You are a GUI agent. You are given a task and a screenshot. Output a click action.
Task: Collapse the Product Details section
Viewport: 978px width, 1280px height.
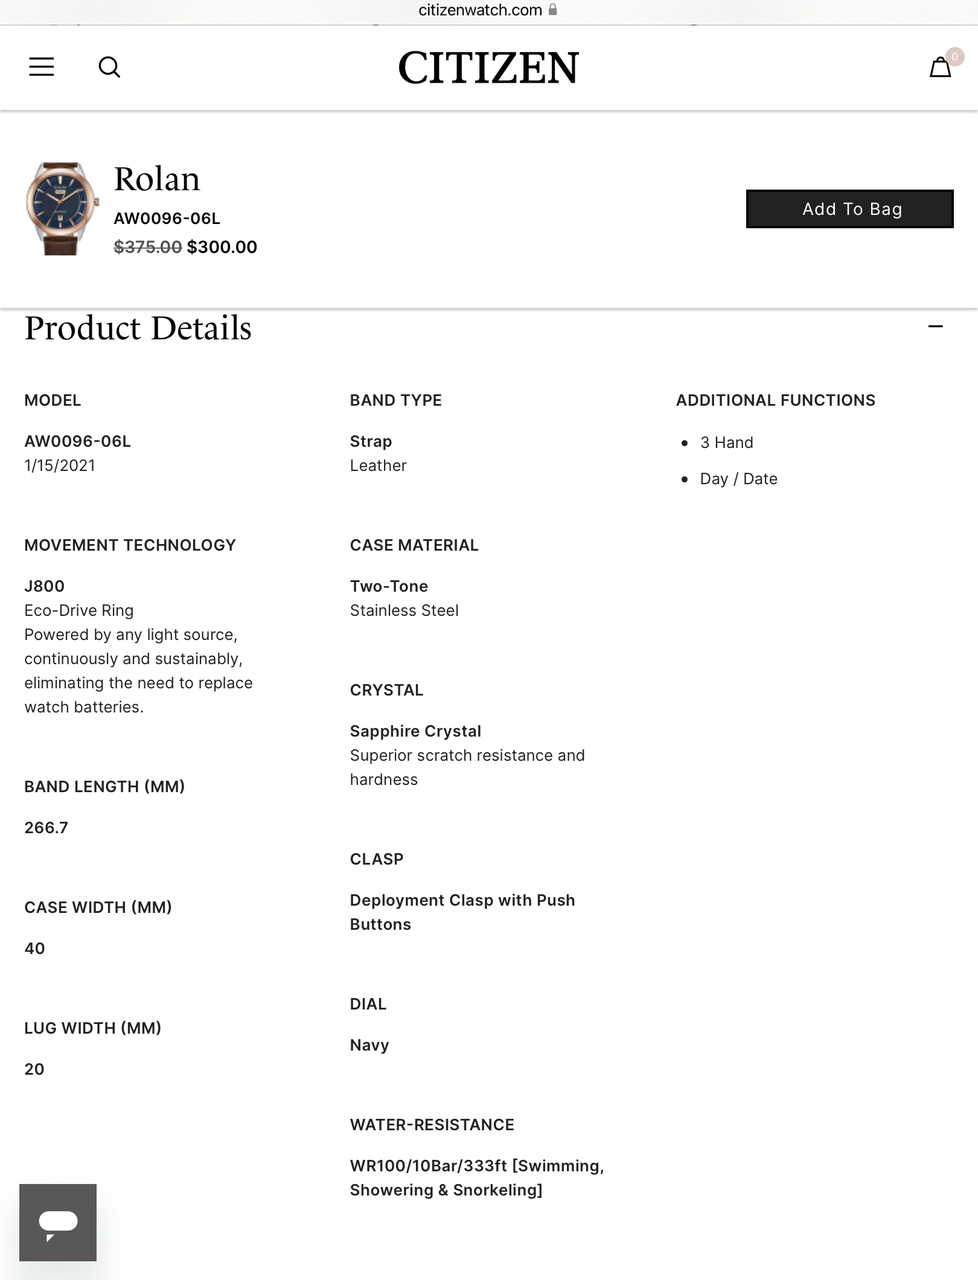(x=935, y=326)
